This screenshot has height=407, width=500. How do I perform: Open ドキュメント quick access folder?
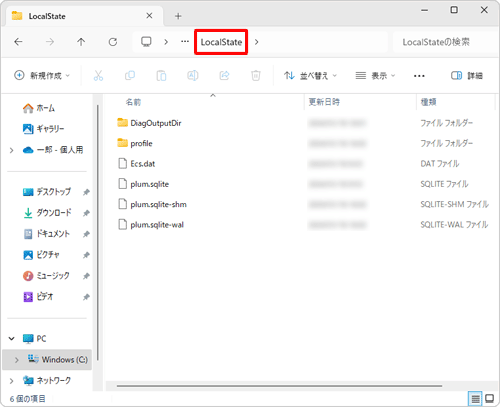point(46,234)
